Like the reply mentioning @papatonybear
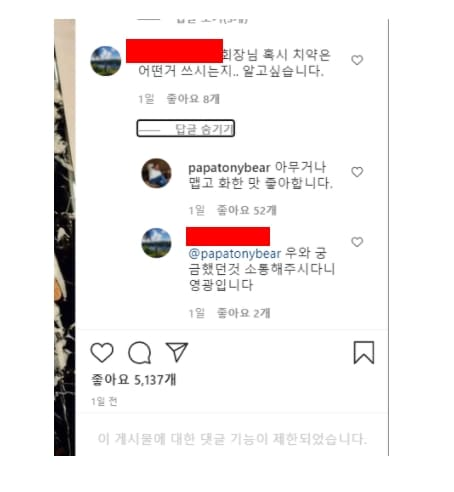 click(x=357, y=242)
